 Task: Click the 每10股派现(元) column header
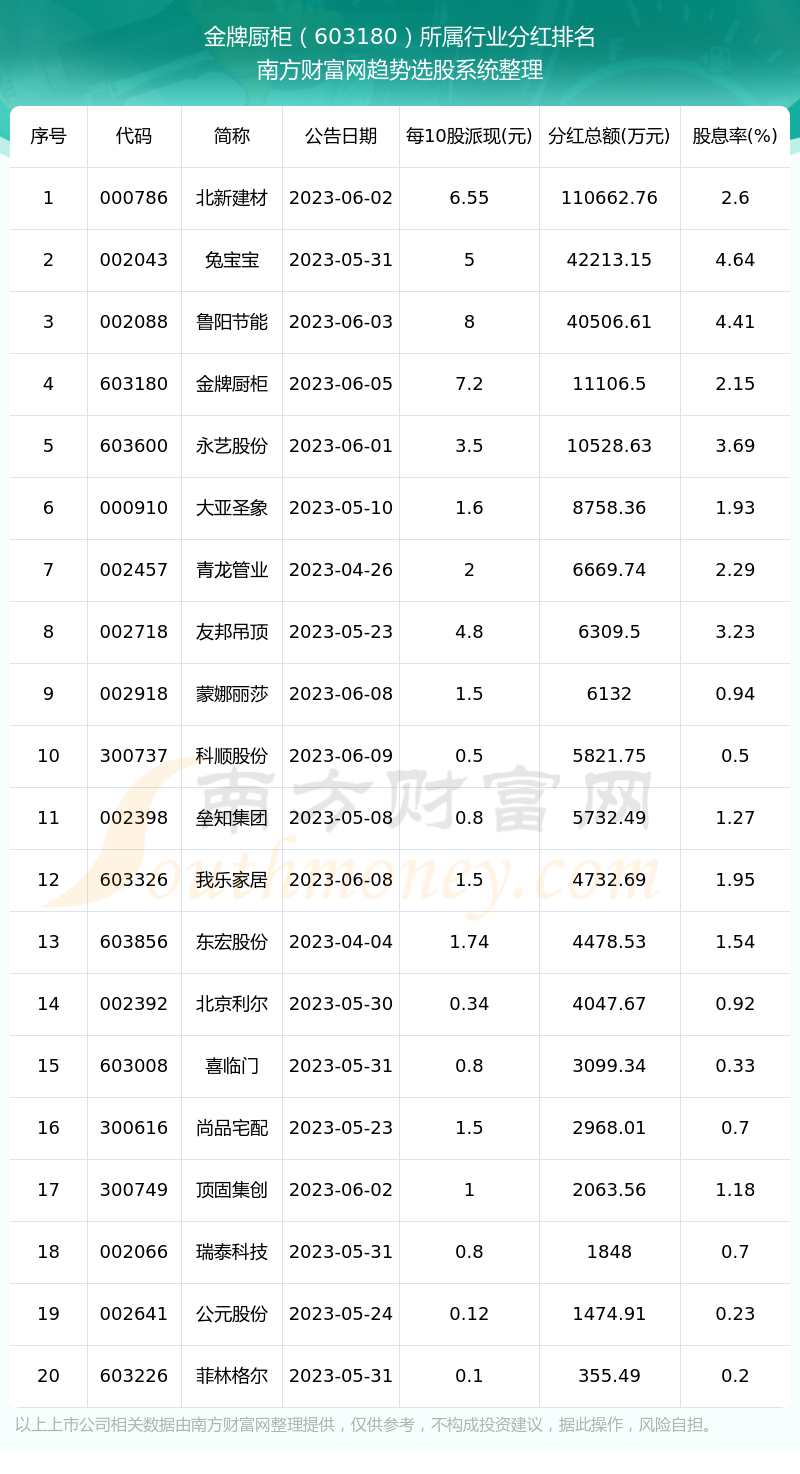point(469,136)
